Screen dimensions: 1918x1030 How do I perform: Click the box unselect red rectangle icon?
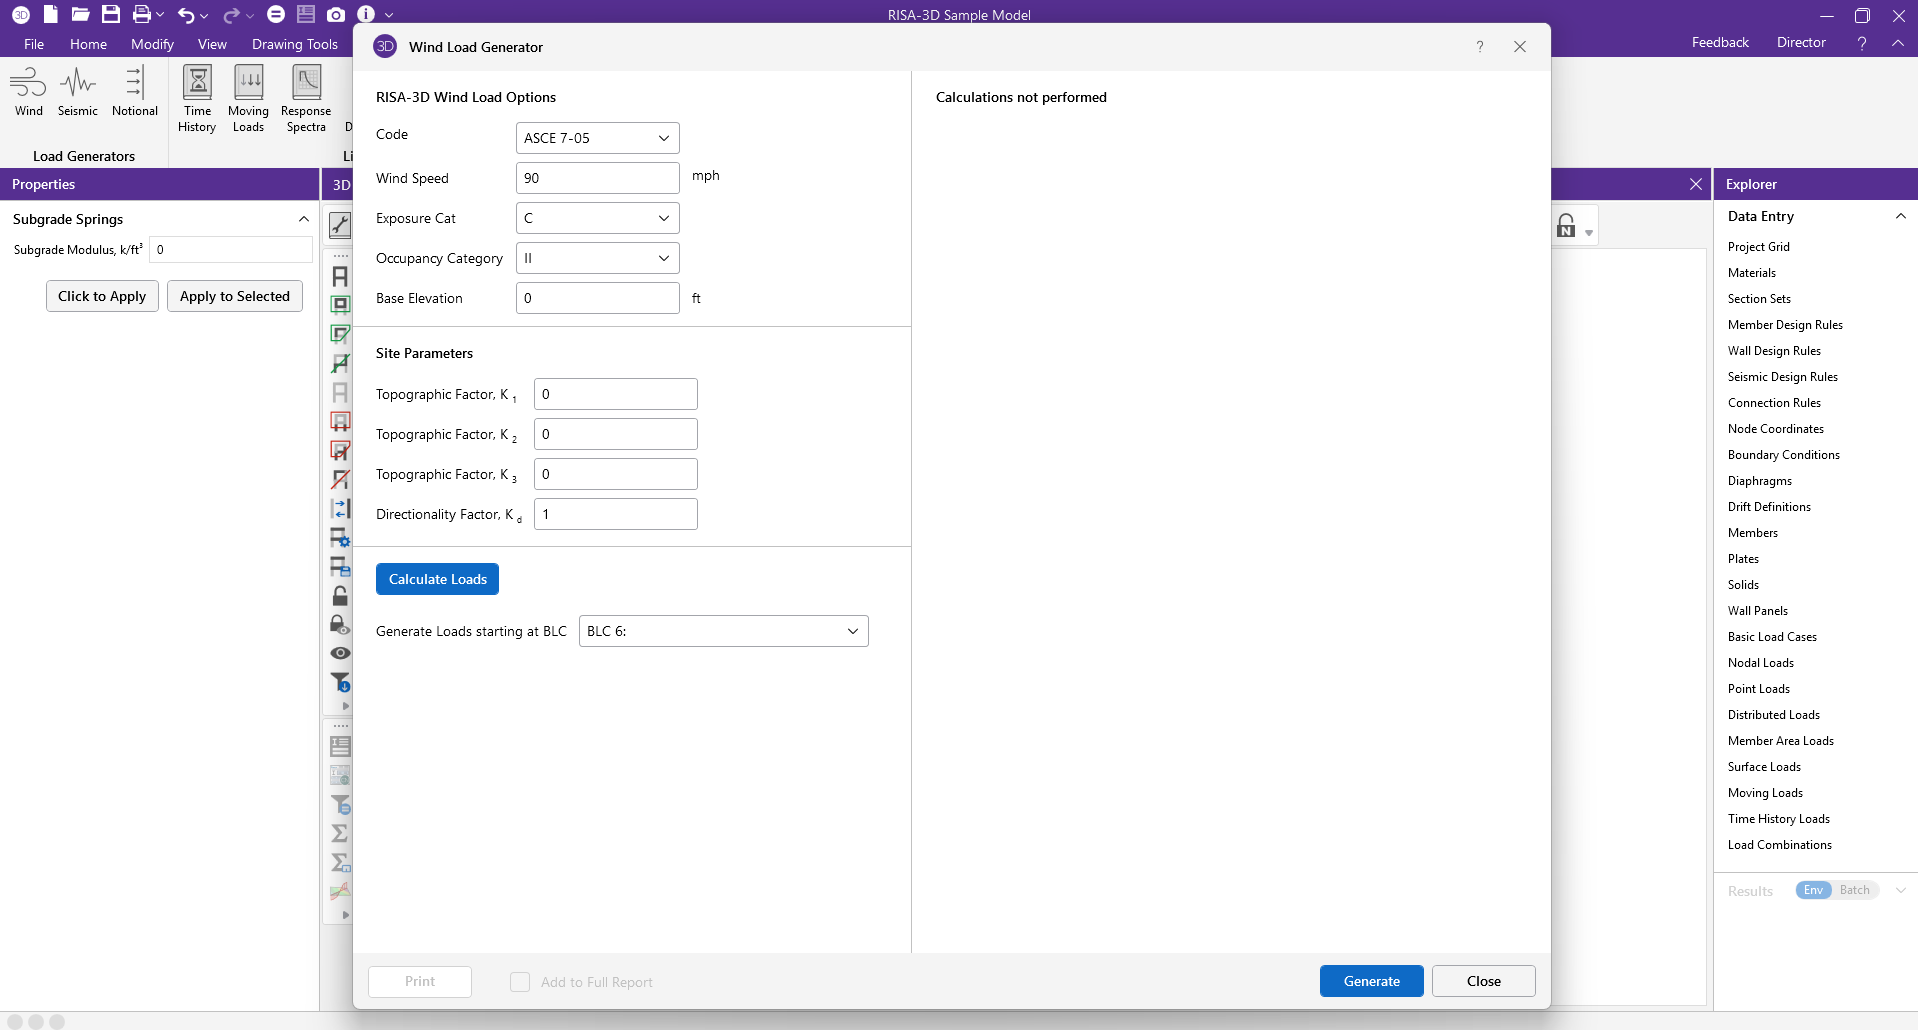click(x=340, y=421)
